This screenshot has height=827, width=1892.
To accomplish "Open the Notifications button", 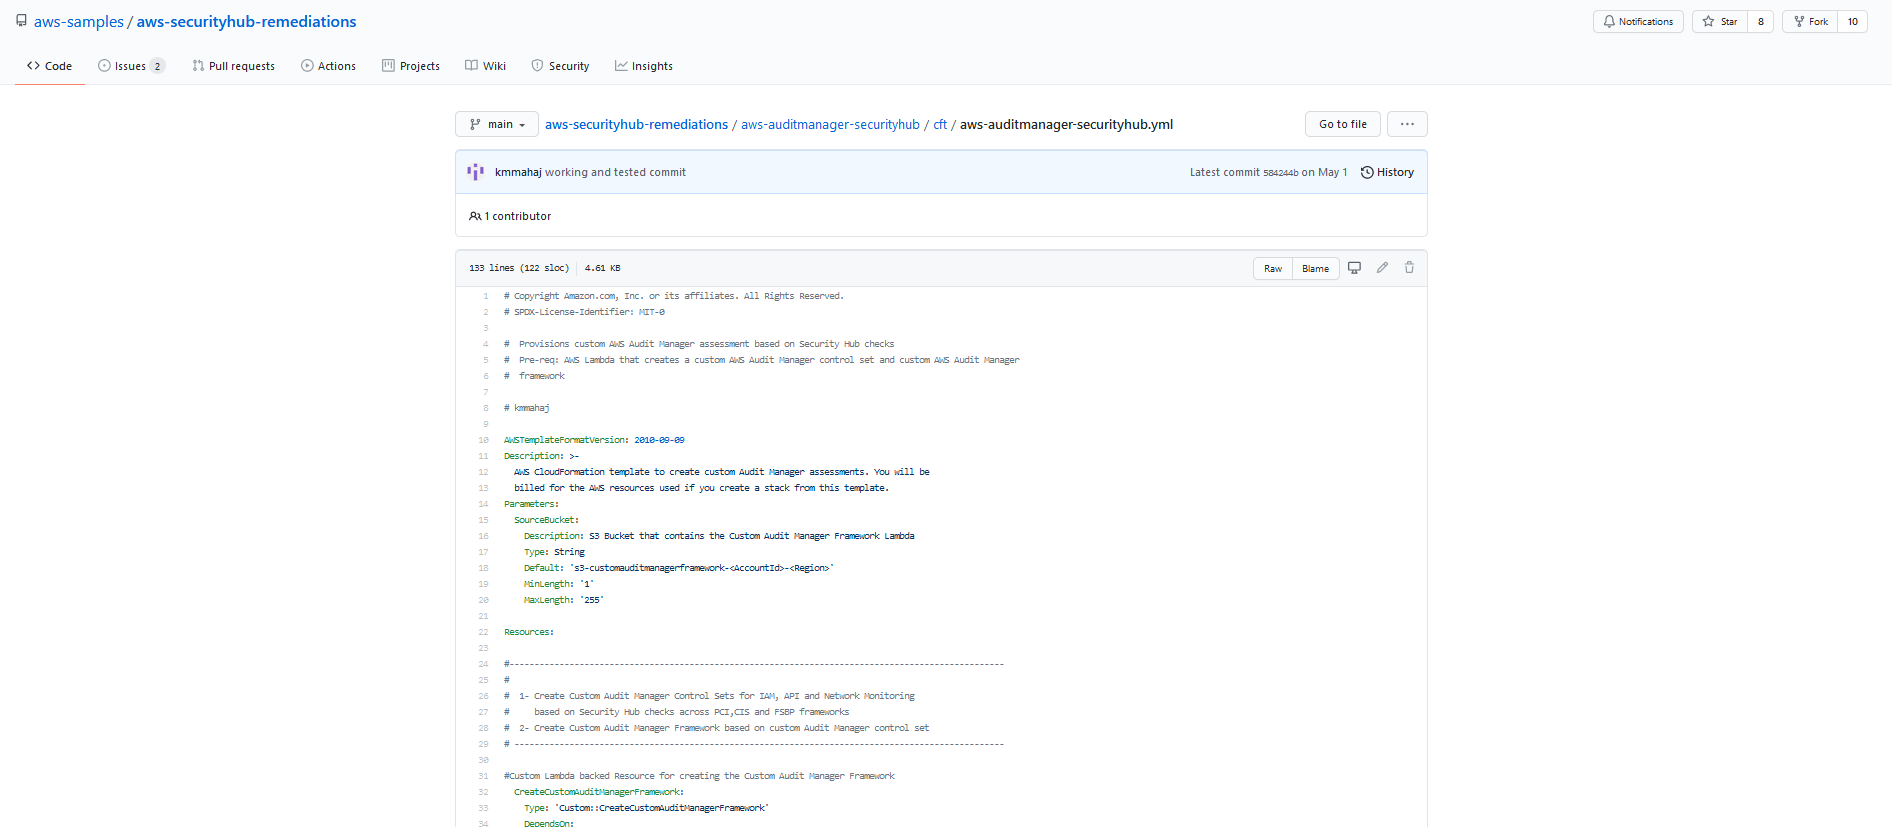I will [x=1638, y=21].
